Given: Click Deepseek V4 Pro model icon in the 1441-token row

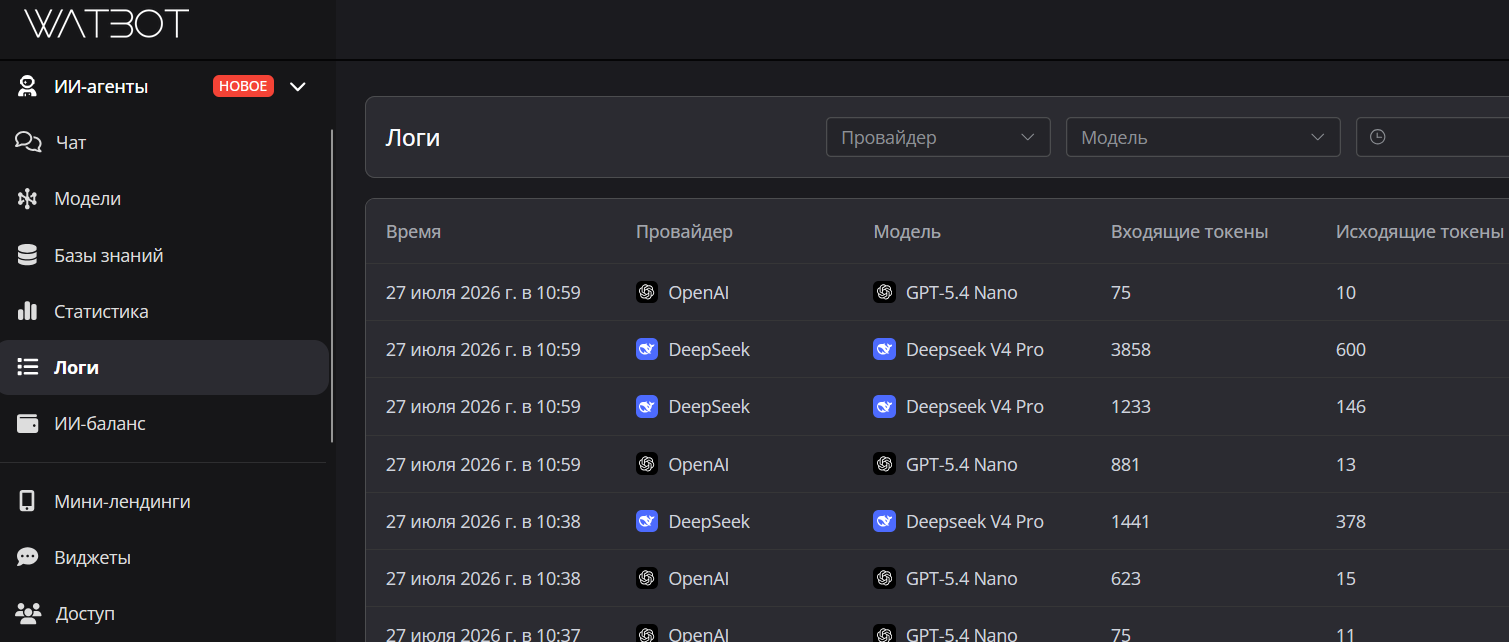Looking at the screenshot, I should point(884,521).
